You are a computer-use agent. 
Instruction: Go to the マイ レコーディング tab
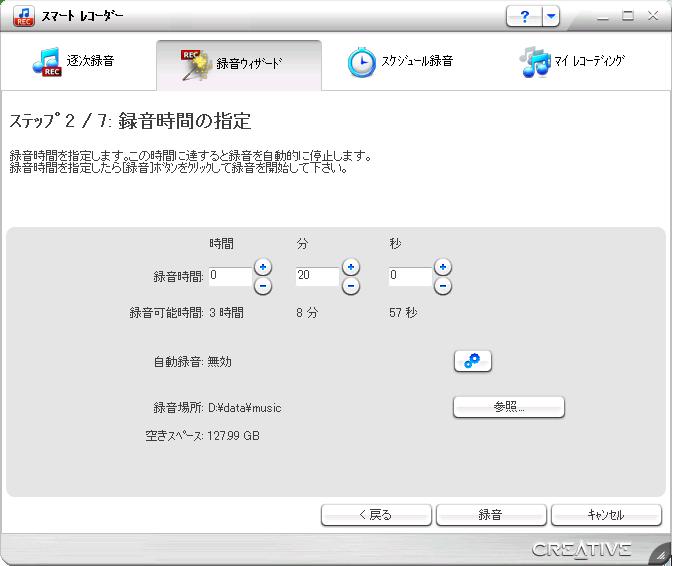[574, 62]
